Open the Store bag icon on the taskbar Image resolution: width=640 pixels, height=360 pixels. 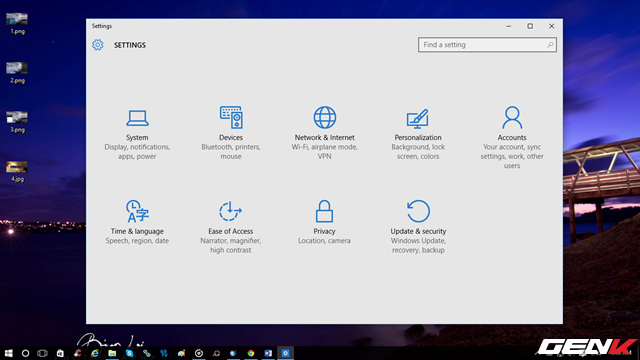point(60,353)
